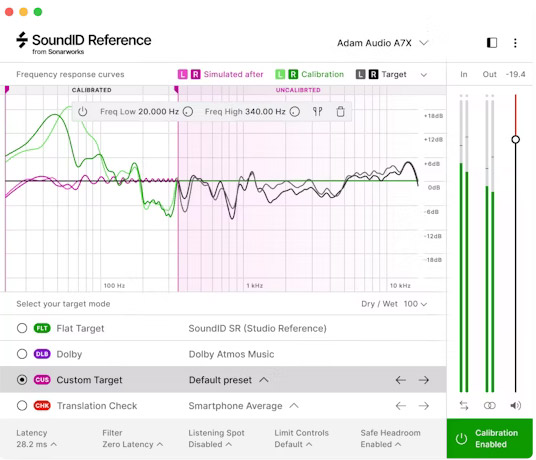Click the Freq Low knob icon
Viewport: 536px width, 460px height.
(x=188, y=111)
